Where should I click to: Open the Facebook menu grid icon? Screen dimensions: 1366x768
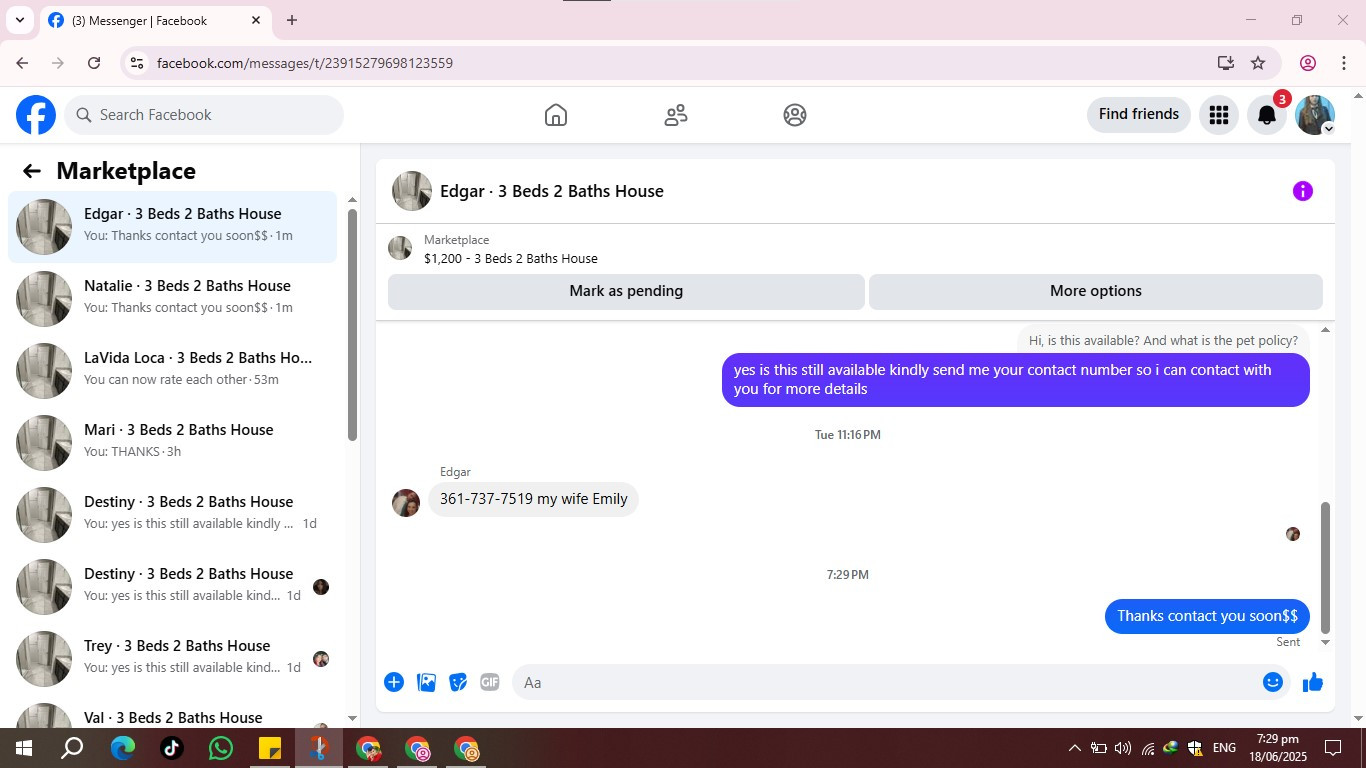tap(1218, 115)
